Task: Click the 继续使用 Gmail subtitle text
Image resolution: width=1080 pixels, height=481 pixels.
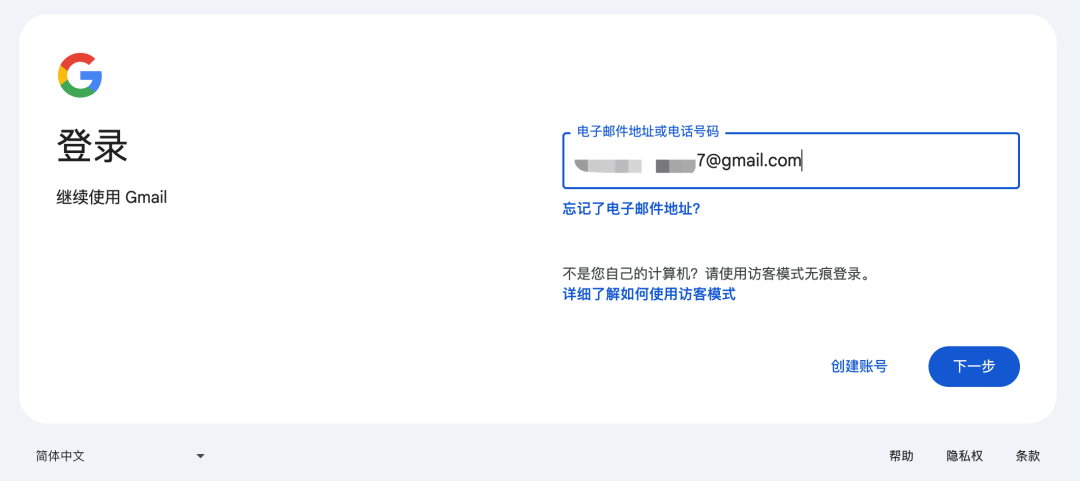Action: click(112, 198)
